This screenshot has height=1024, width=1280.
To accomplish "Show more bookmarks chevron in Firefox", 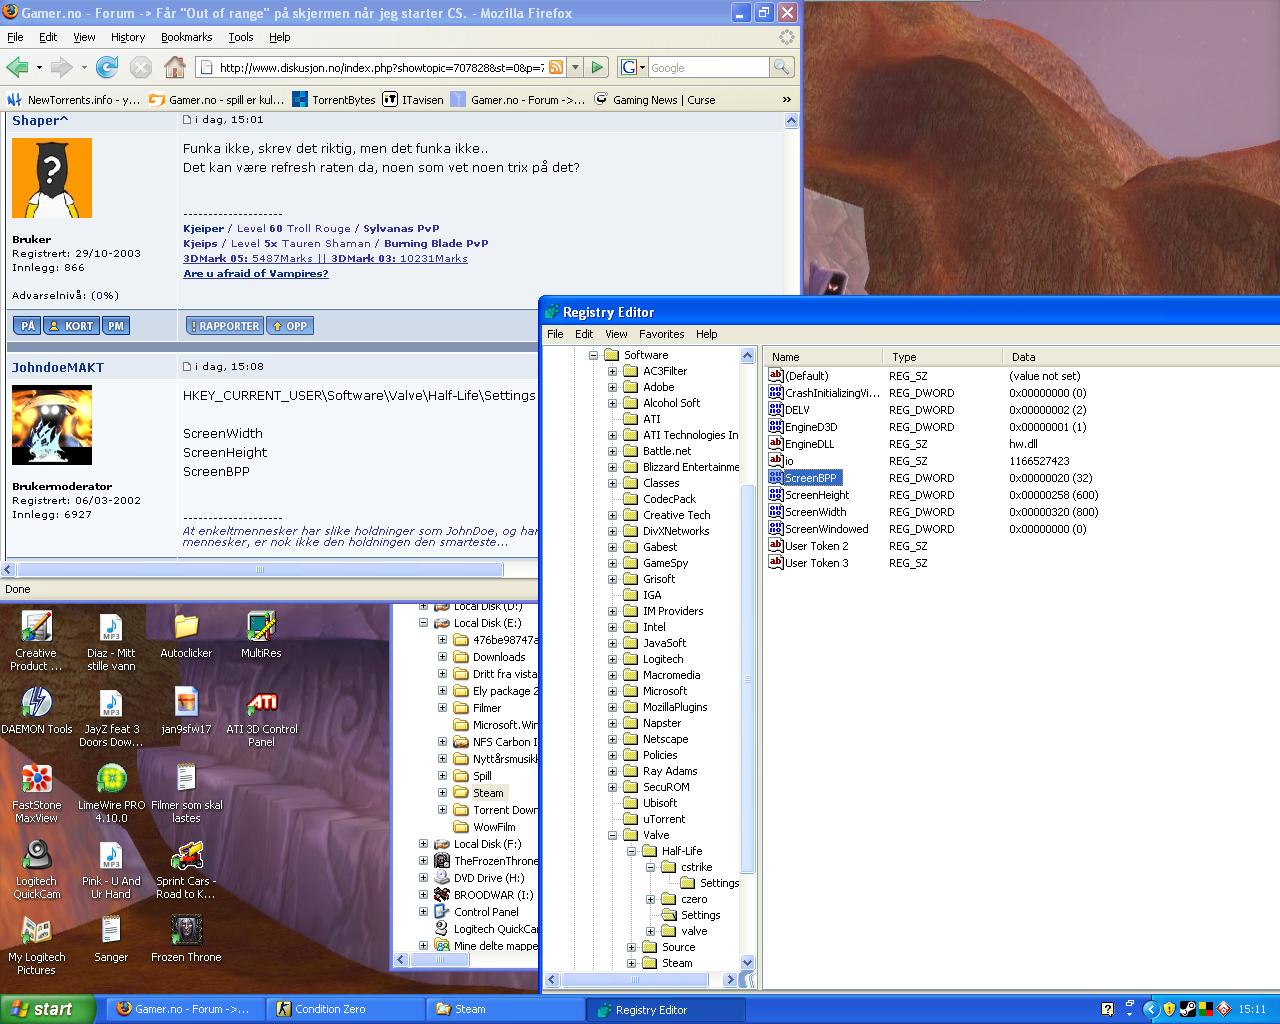I will (787, 99).
